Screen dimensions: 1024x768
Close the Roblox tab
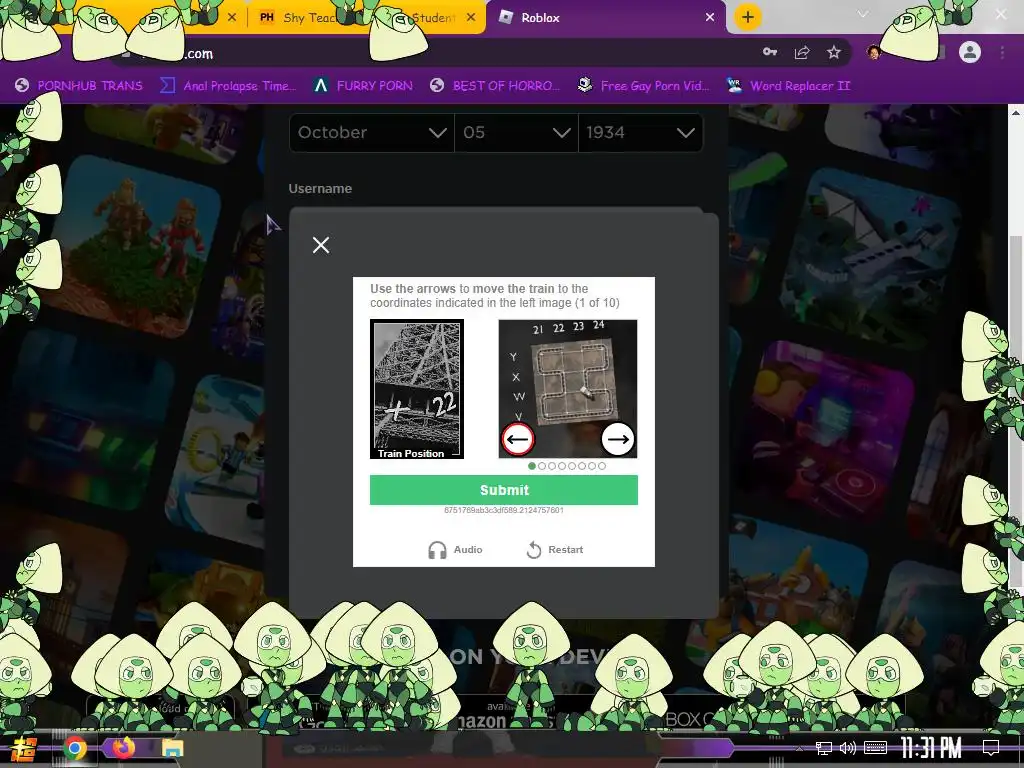click(x=710, y=18)
